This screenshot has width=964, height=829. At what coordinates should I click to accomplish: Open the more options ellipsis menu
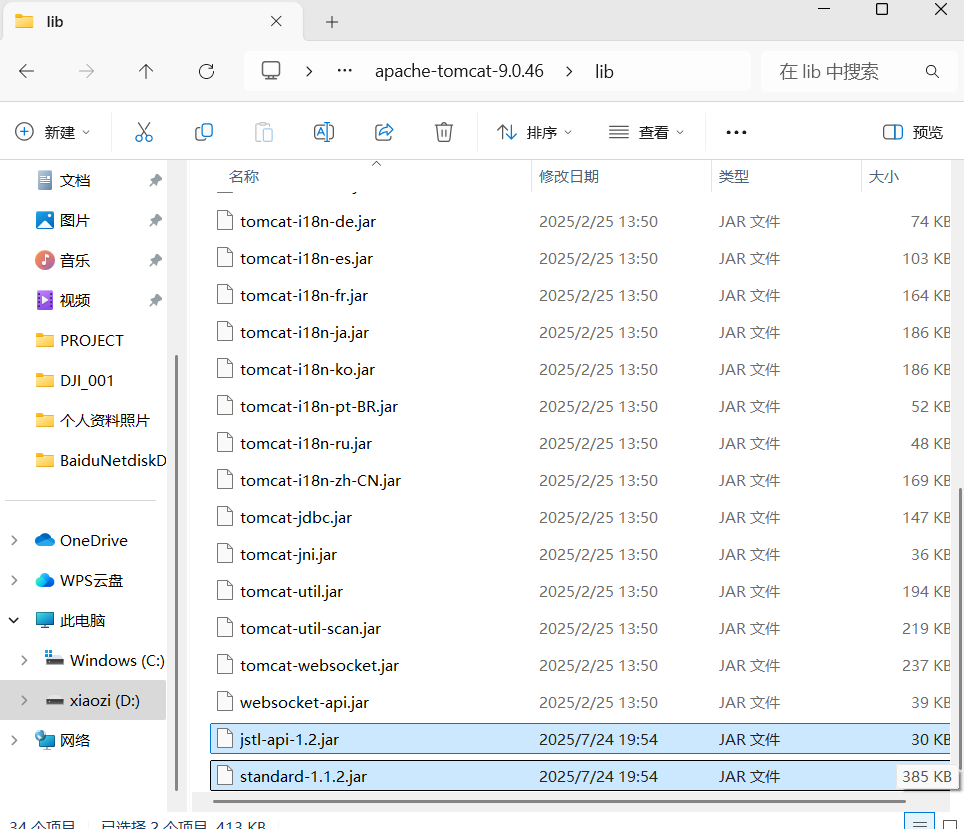tap(736, 132)
